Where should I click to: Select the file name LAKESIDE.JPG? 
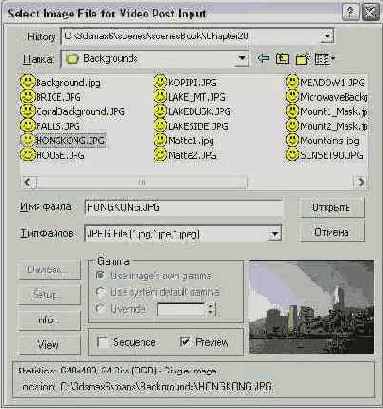coord(198,126)
